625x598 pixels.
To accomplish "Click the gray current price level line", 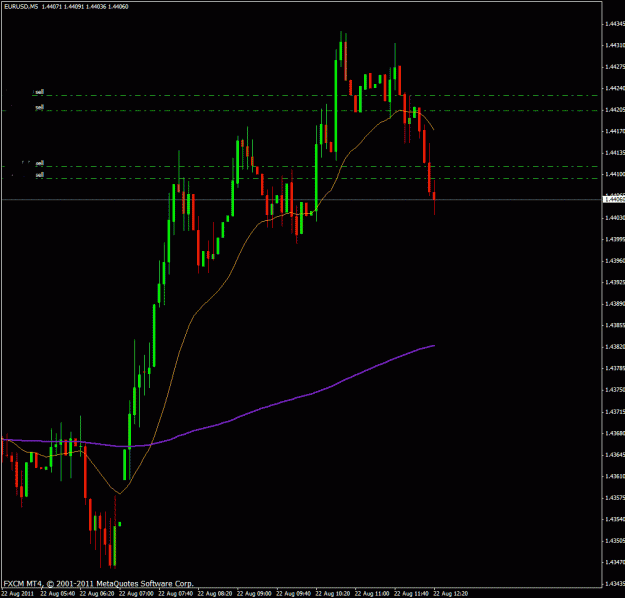I will 302,199.
